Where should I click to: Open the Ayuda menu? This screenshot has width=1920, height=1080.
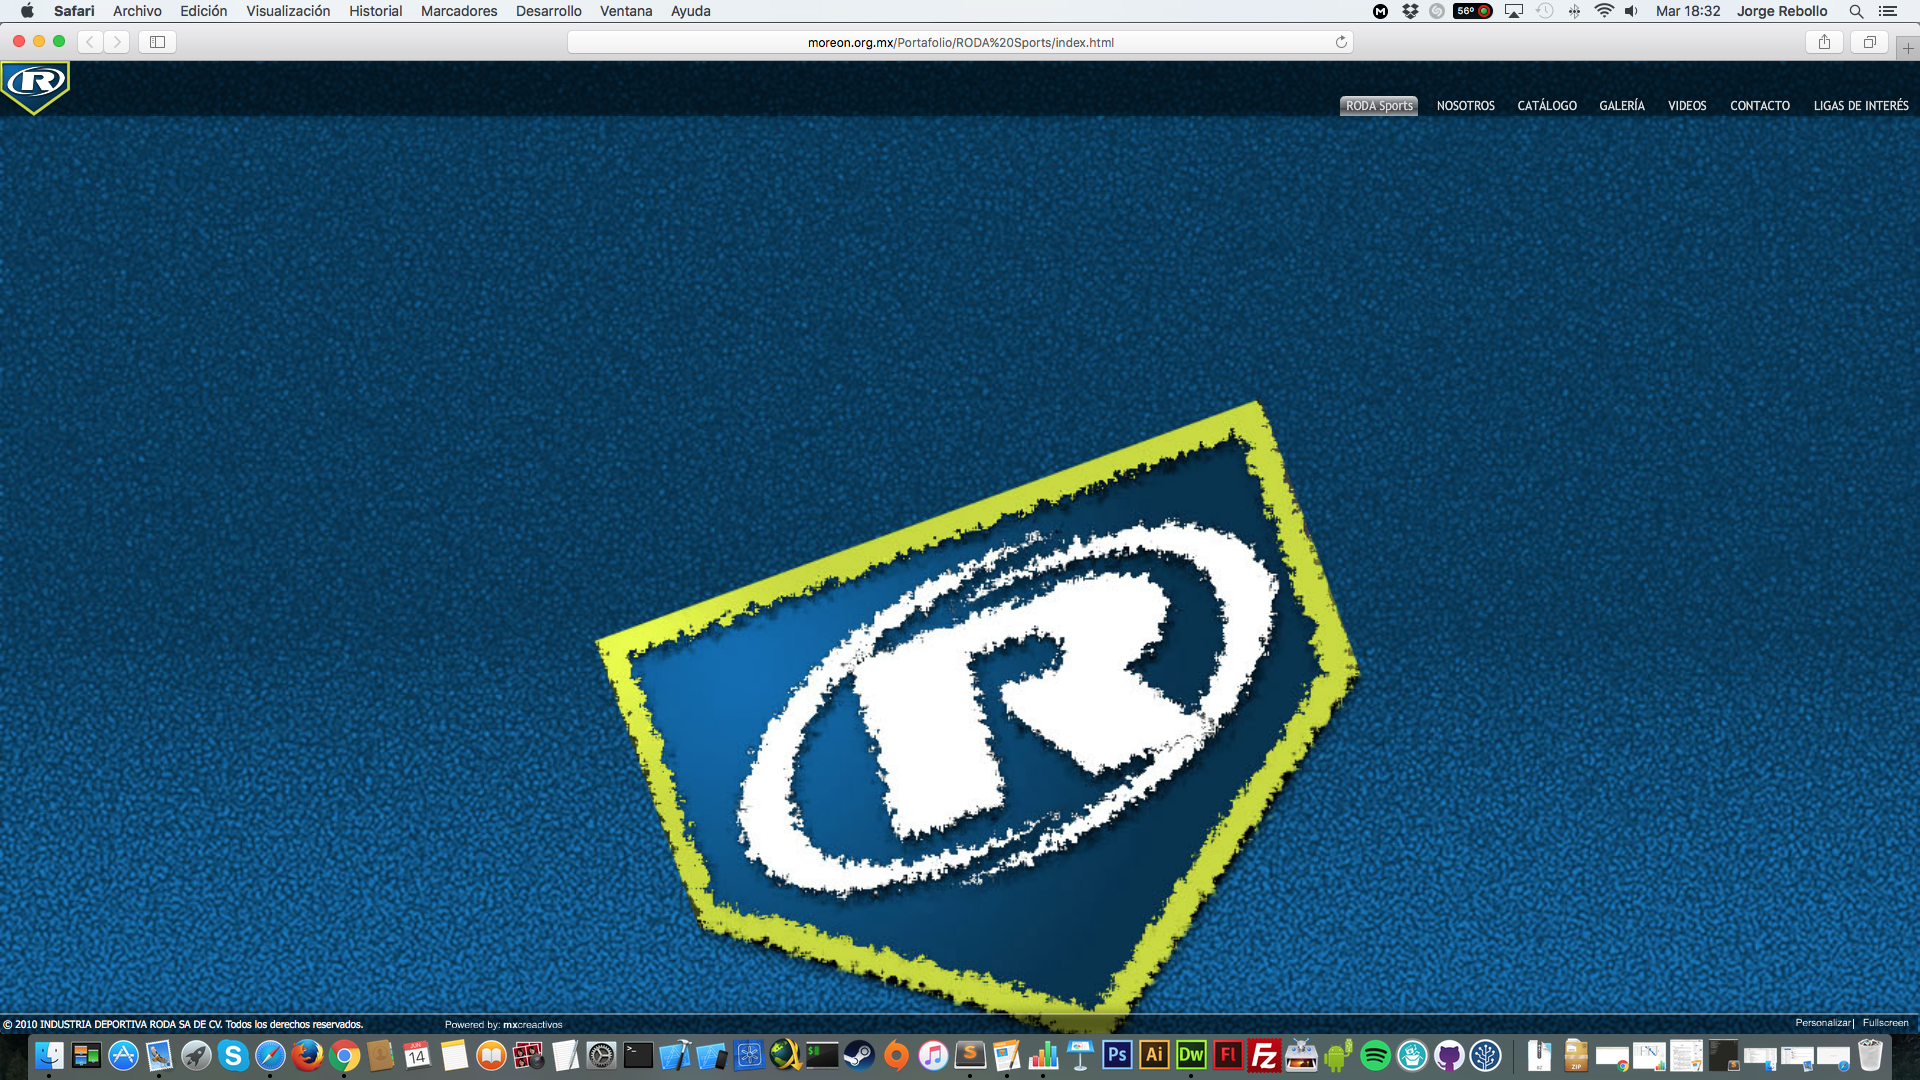coord(690,11)
